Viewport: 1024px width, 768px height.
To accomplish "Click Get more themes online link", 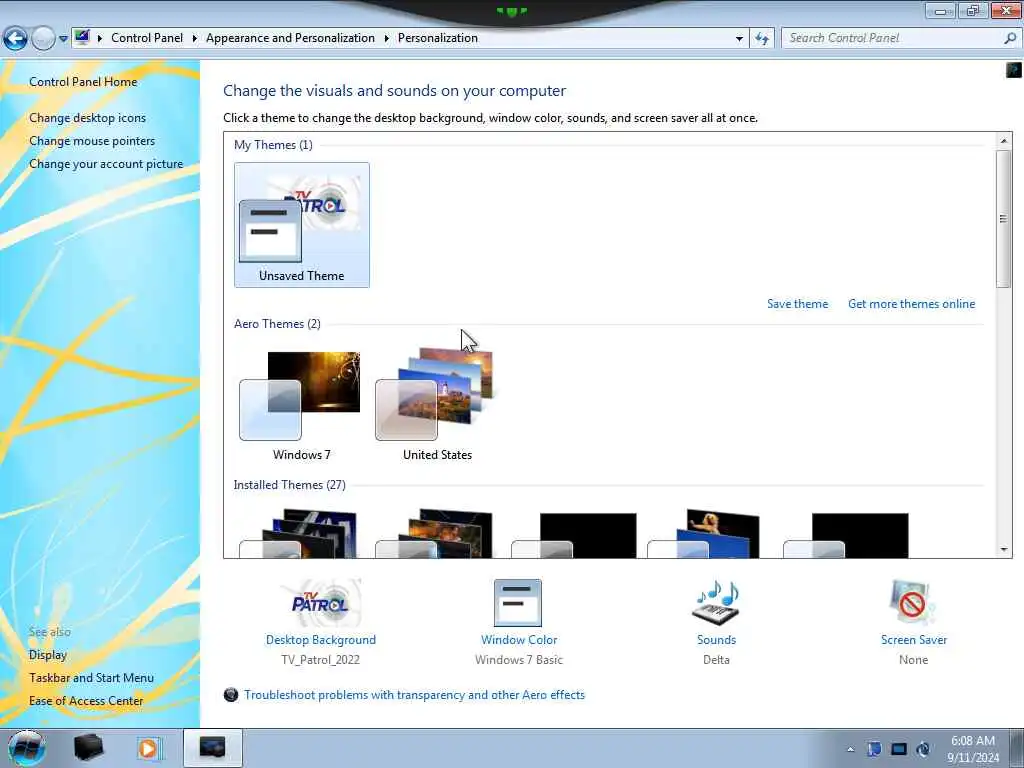I will [911, 304].
